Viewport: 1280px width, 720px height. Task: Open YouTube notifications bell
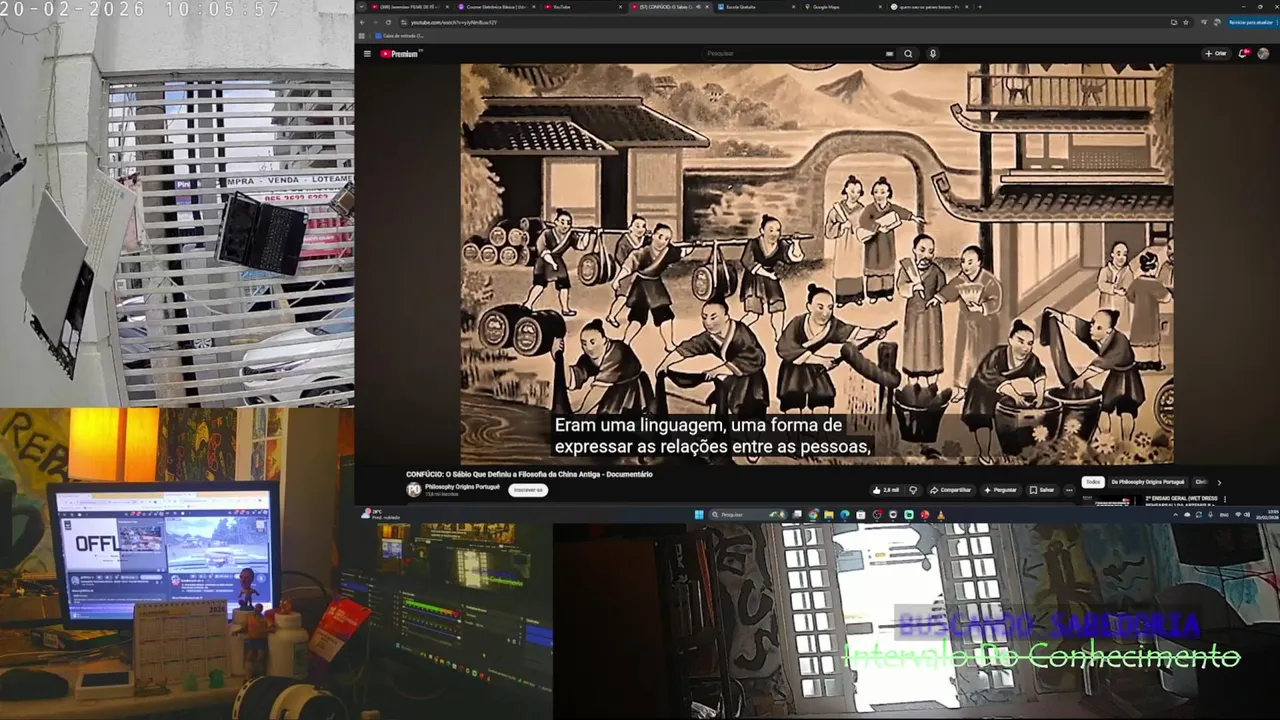(1245, 54)
